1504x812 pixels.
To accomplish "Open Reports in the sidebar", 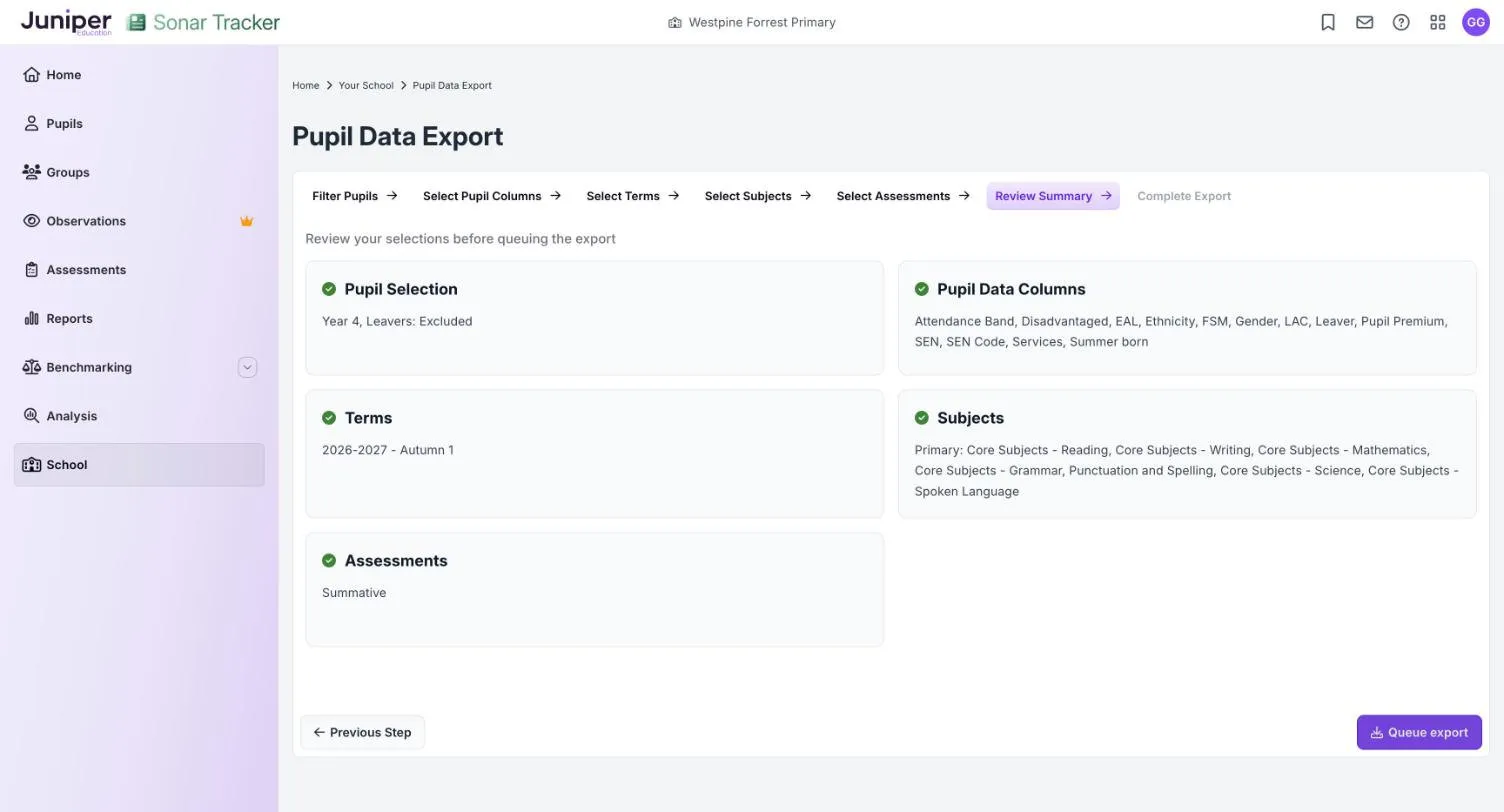I will point(139,319).
